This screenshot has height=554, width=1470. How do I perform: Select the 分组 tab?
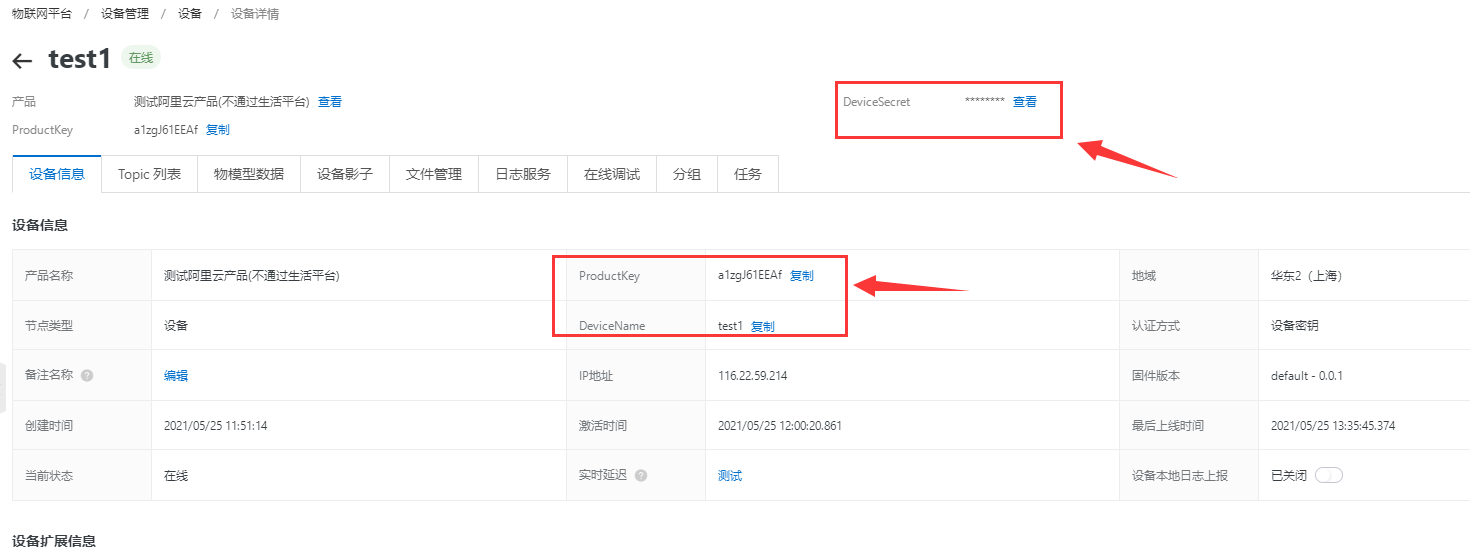point(687,174)
